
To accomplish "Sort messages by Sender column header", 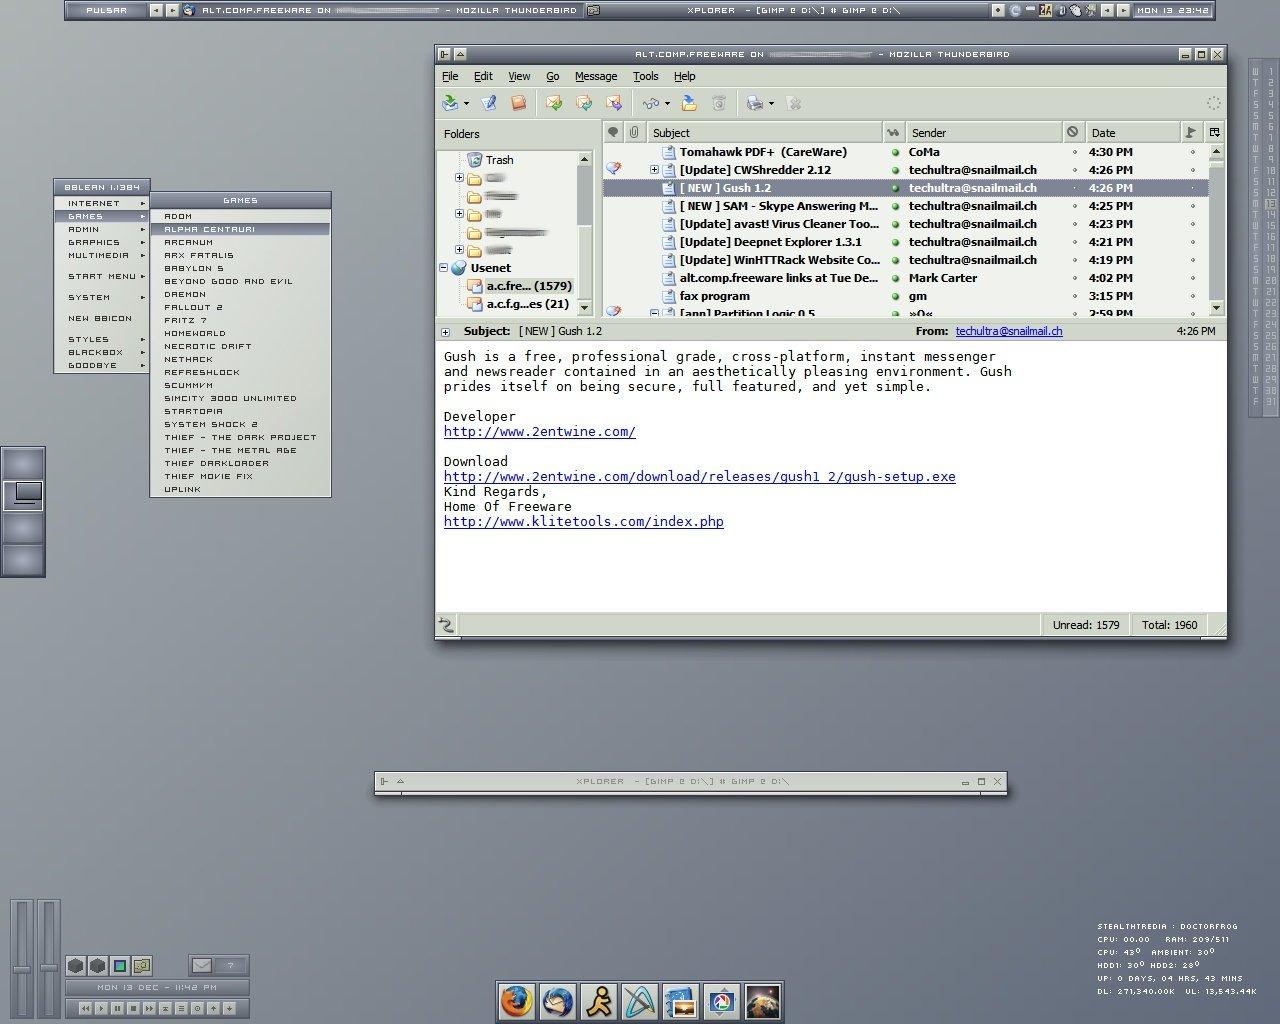I will click(x=983, y=132).
